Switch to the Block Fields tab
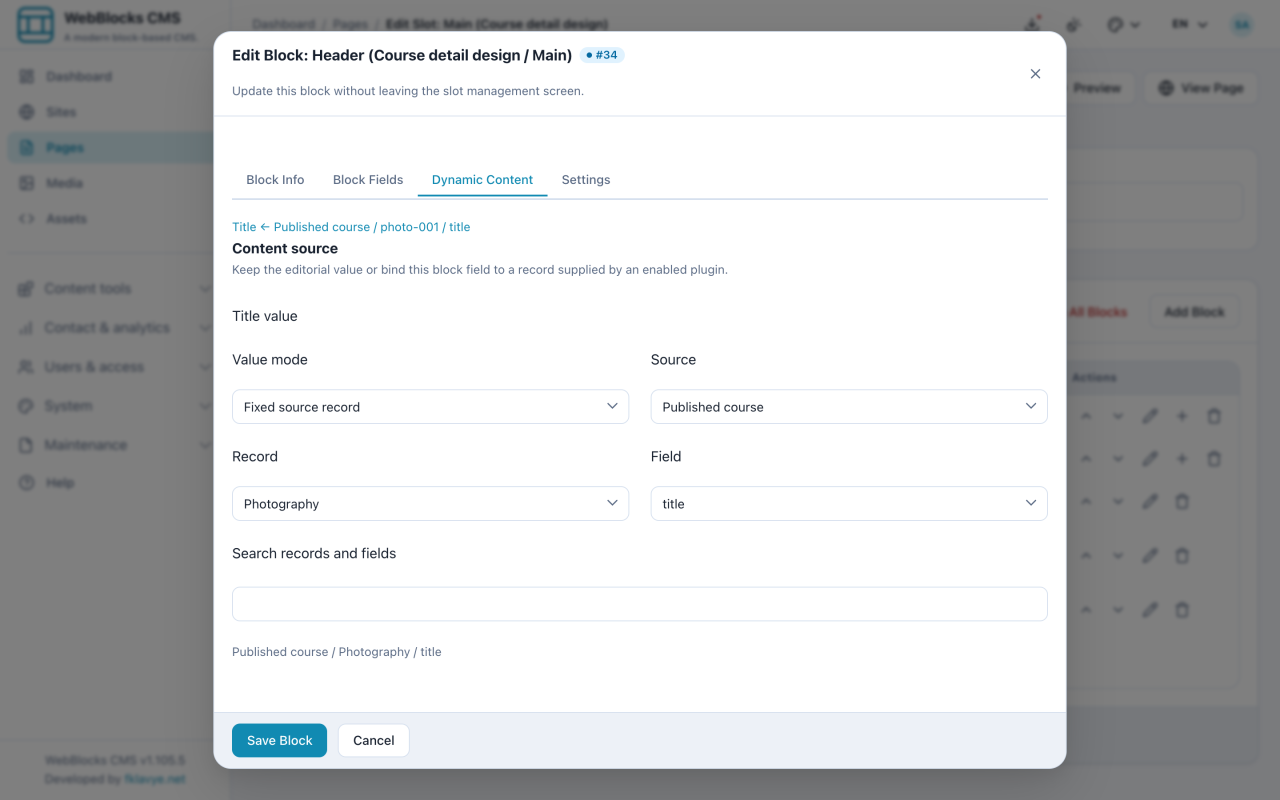This screenshot has width=1280, height=800. point(368,180)
